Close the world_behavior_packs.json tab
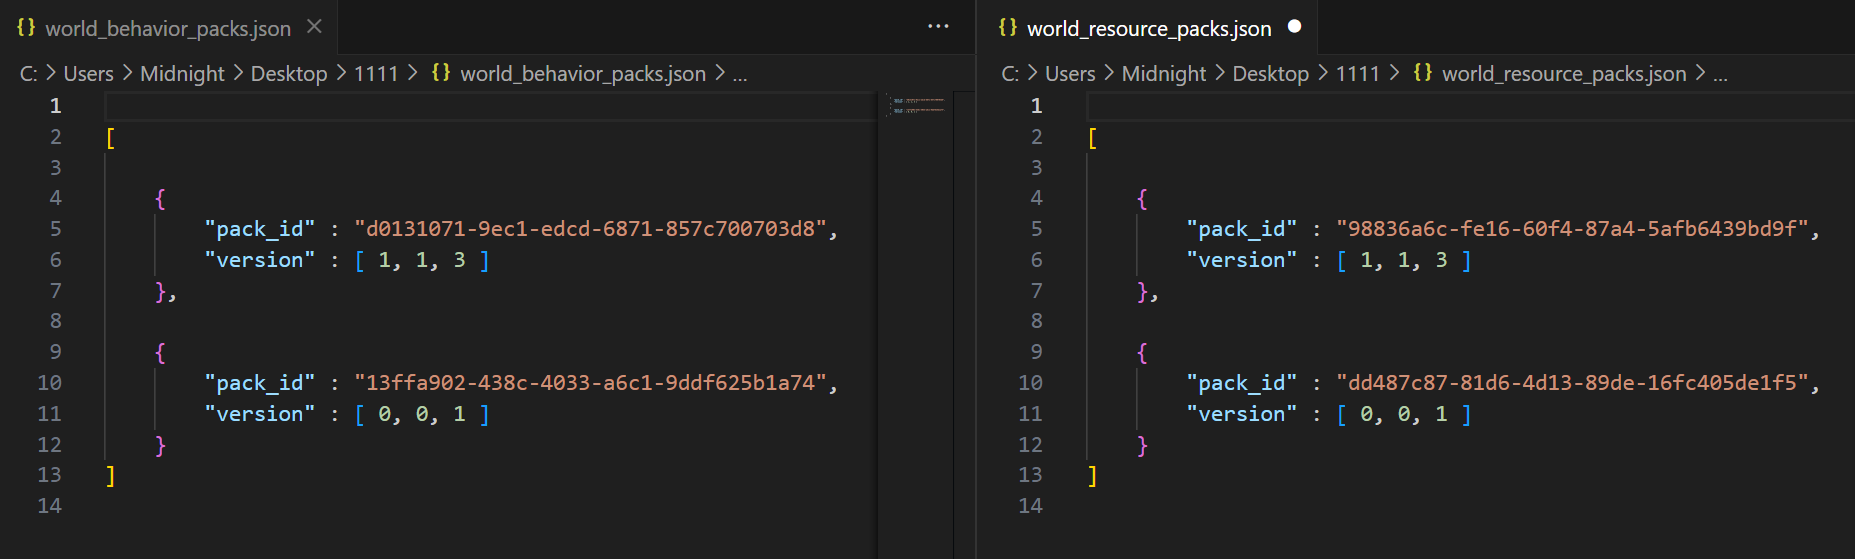 point(314,27)
